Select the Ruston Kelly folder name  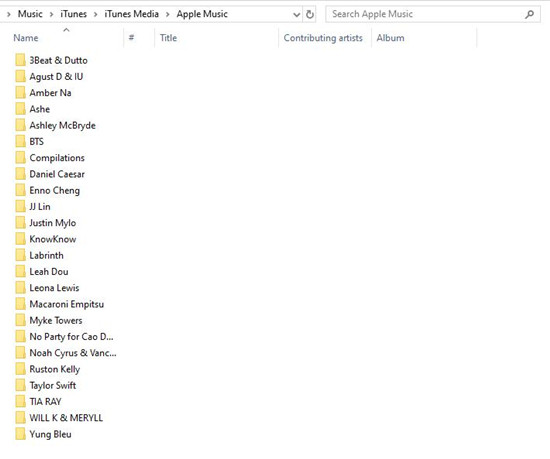tap(55, 369)
